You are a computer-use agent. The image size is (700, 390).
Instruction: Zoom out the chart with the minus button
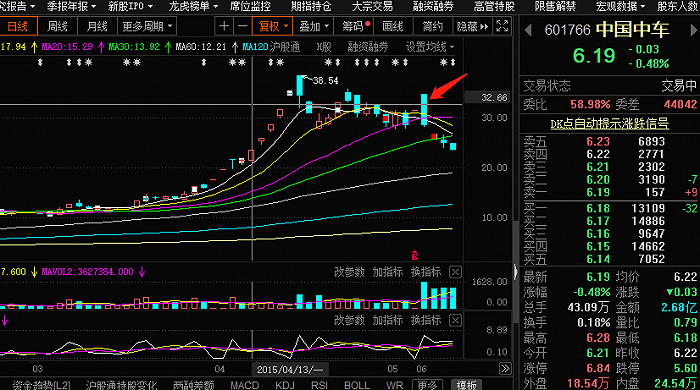click(242, 26)
